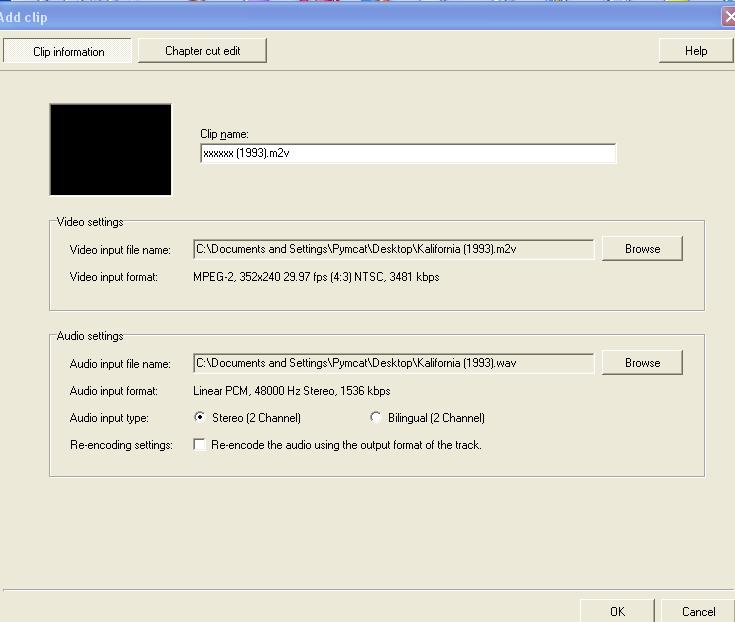735x622 pixels.
Task: Browse for the audio input file
Action: (642, 362)
